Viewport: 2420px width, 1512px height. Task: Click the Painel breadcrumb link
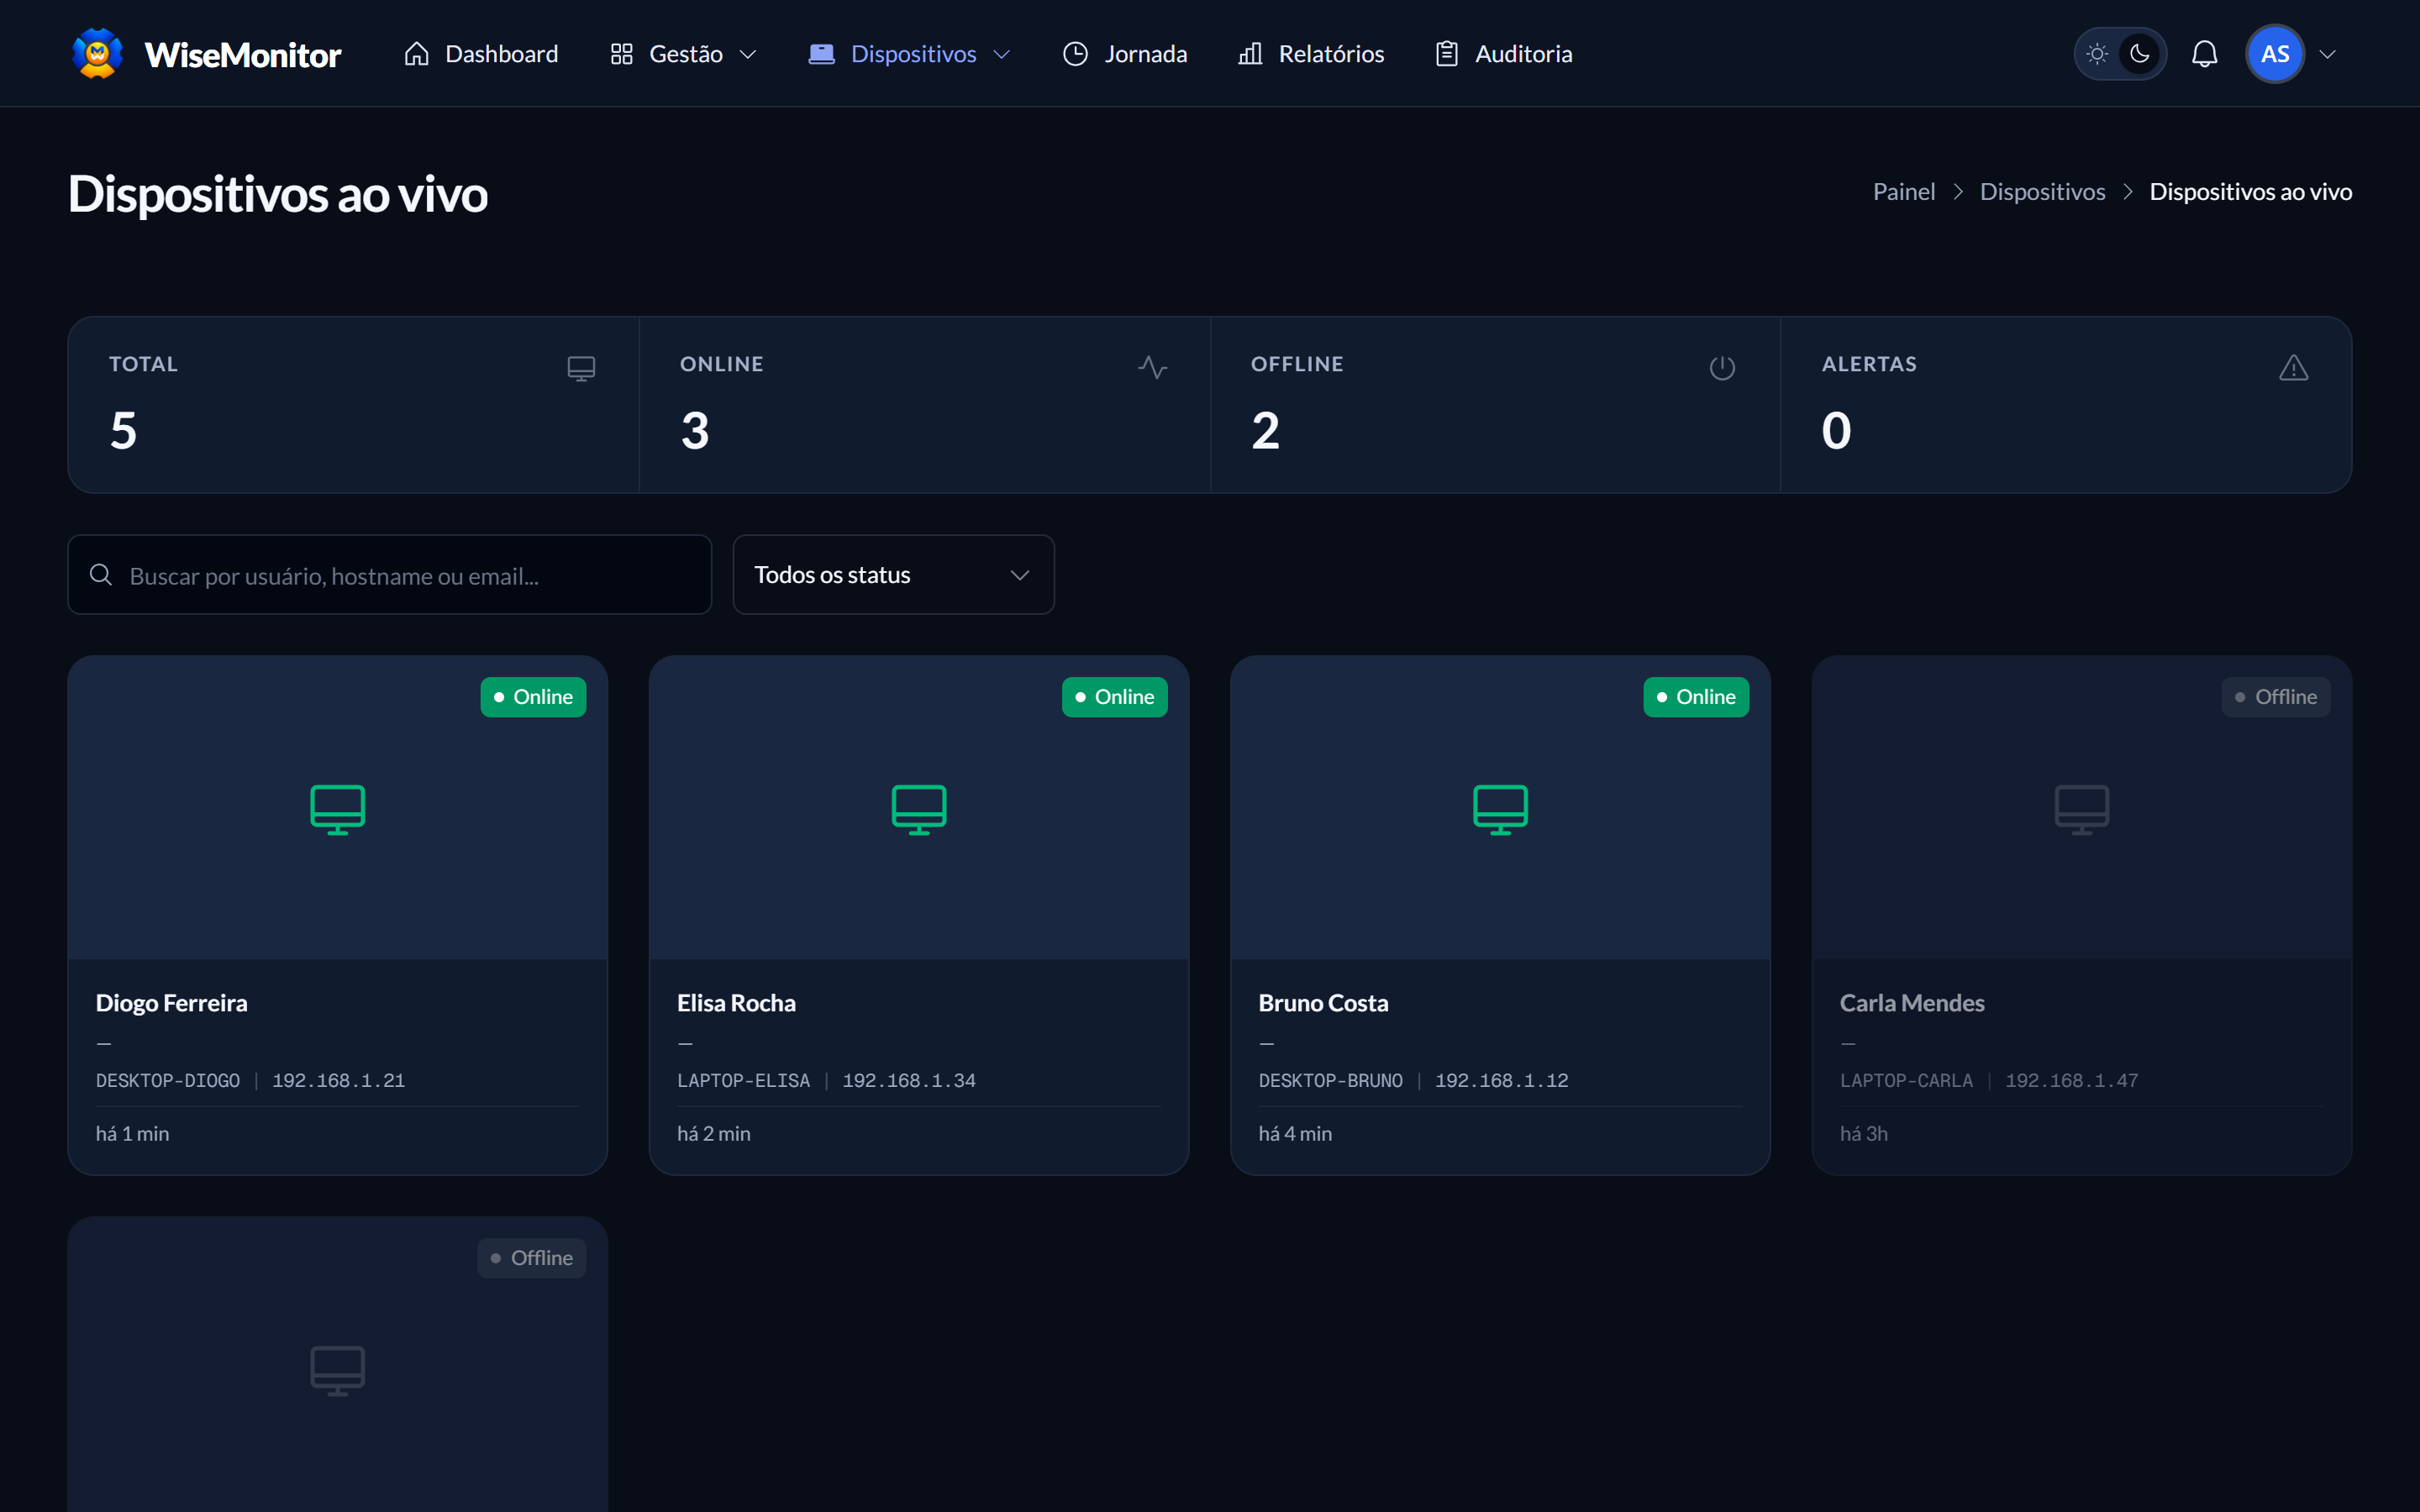point(1903,192)
